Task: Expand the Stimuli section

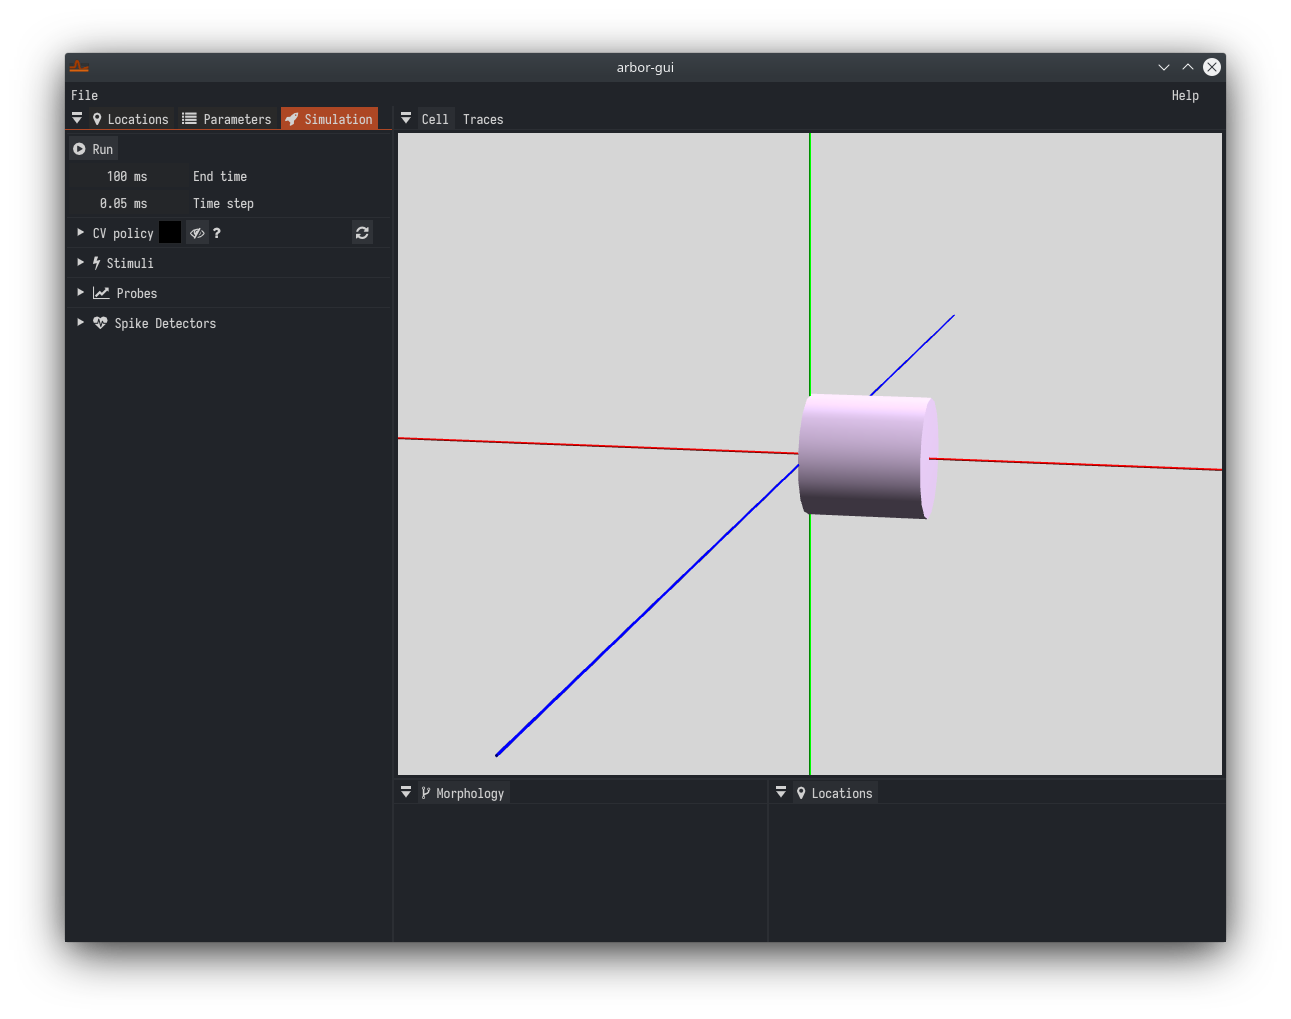Action: point(81,263)
